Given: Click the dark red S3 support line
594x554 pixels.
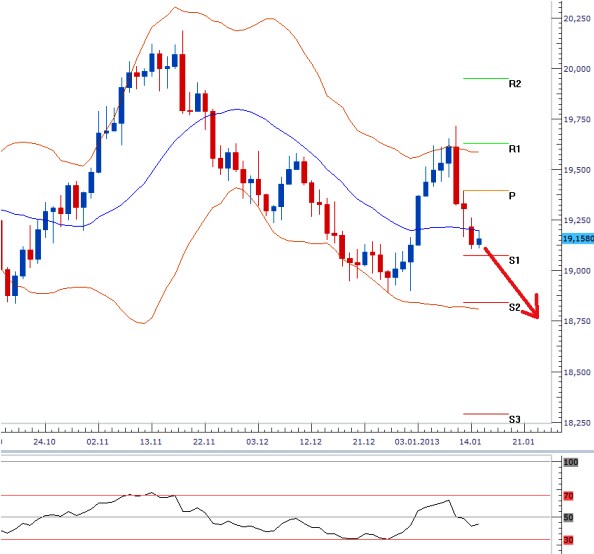Looking at the screenshot, I should pos(486,414).
